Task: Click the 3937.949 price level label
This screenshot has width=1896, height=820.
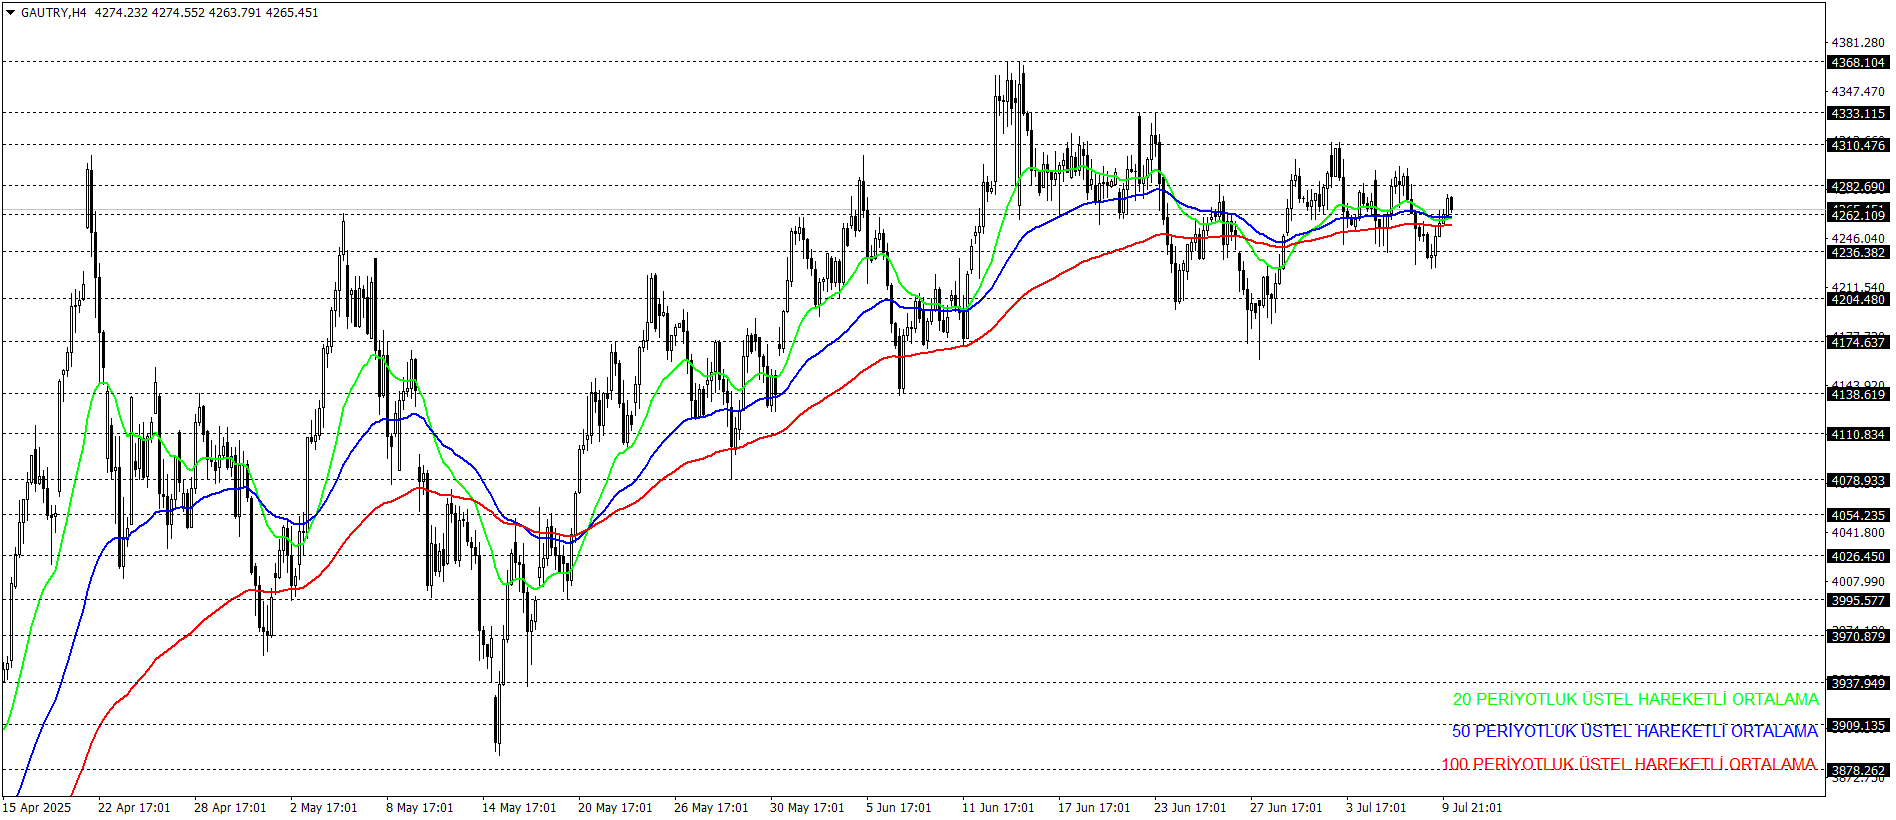Action: [x=1858, y=683]
